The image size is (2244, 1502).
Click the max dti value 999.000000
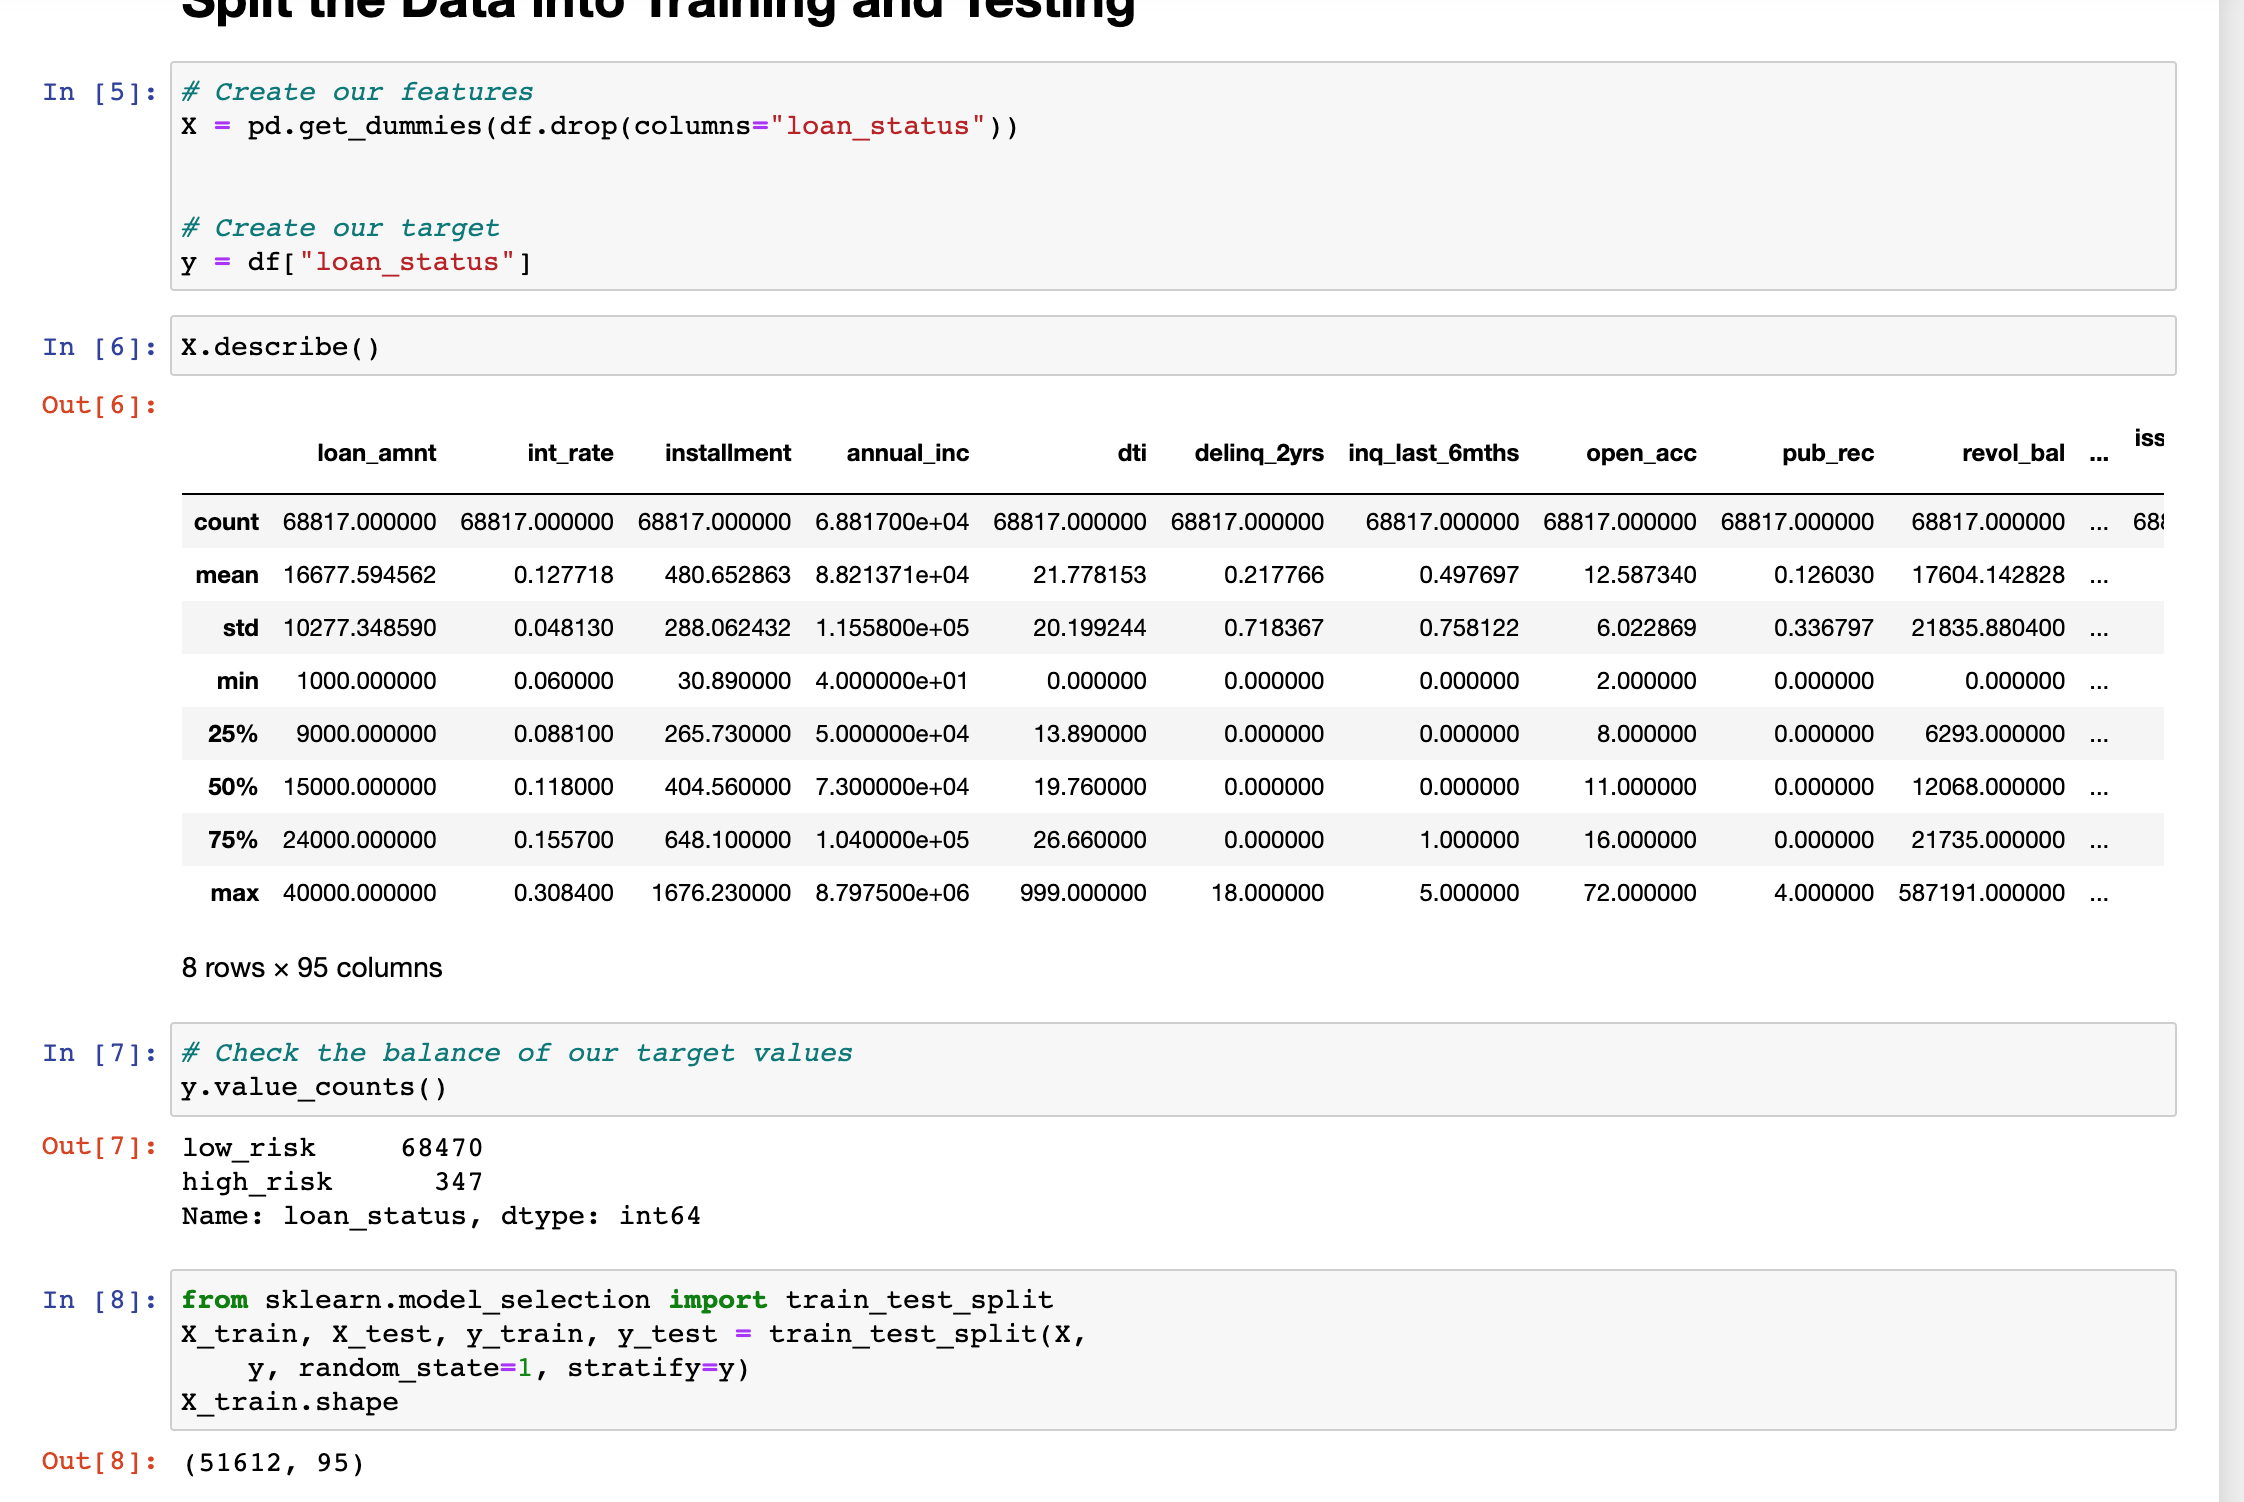click(1083, 893)
